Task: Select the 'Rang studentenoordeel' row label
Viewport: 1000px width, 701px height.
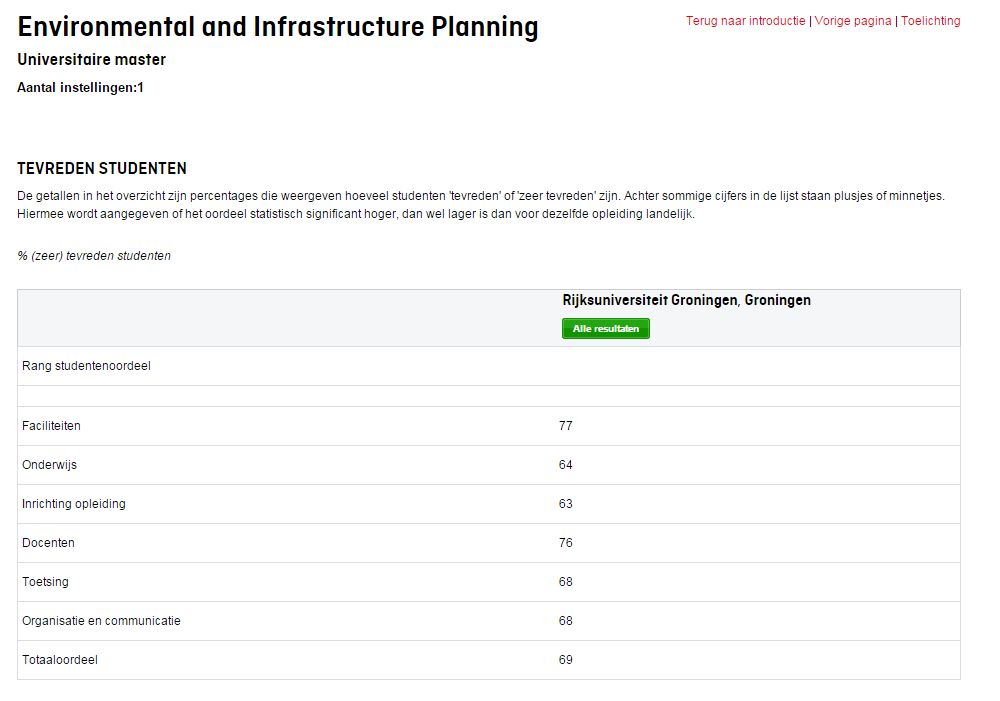Action: [x=86, y=366]
